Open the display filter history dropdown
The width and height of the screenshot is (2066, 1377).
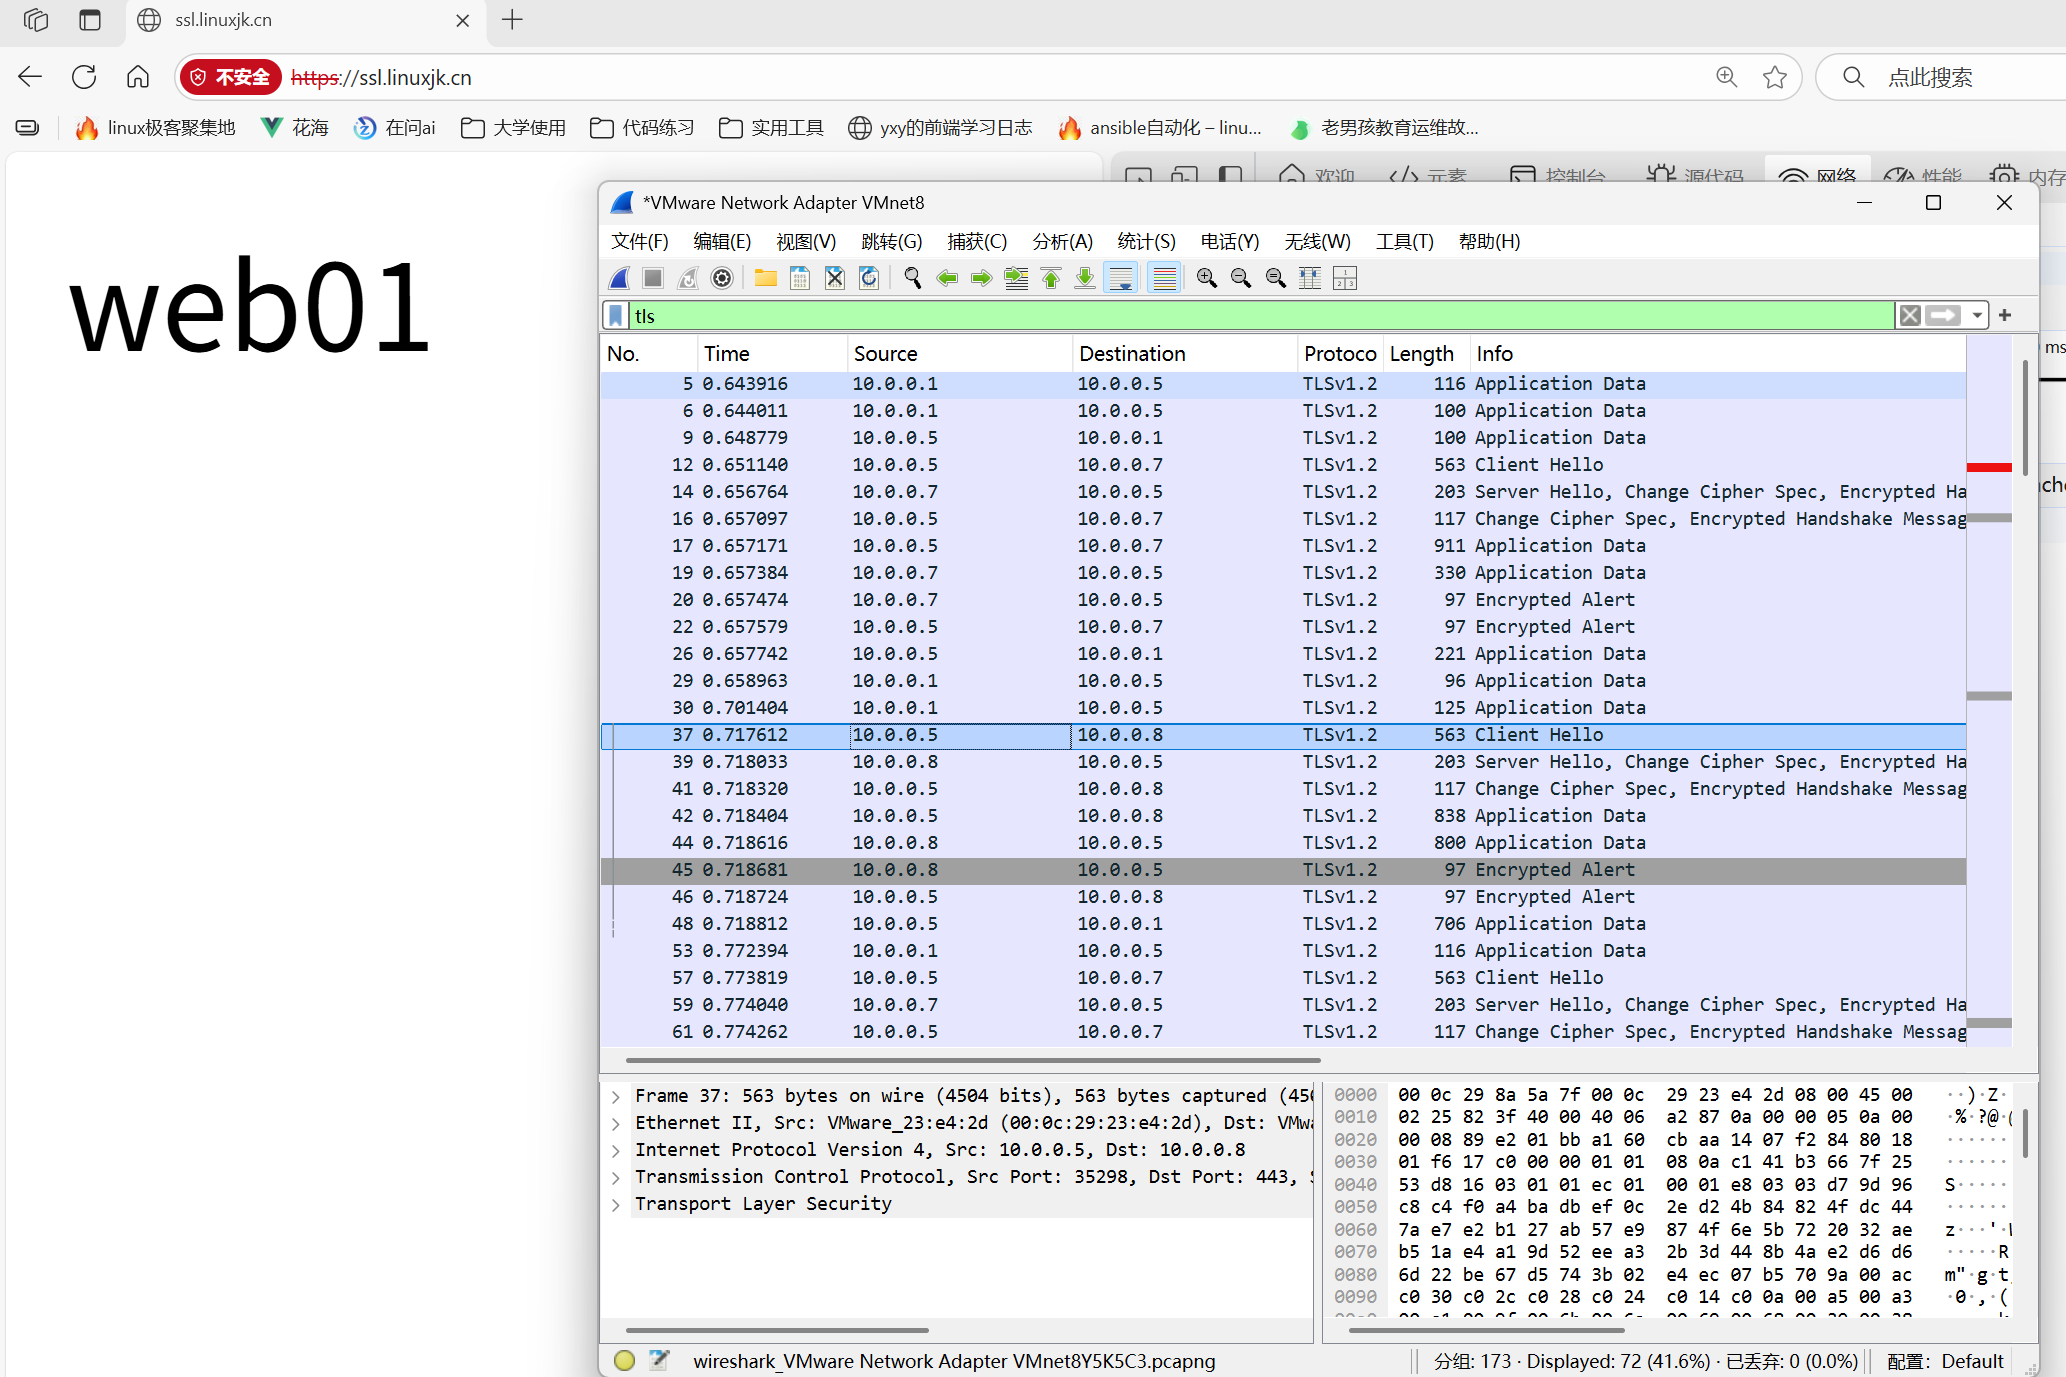(x=1977, y=316)
